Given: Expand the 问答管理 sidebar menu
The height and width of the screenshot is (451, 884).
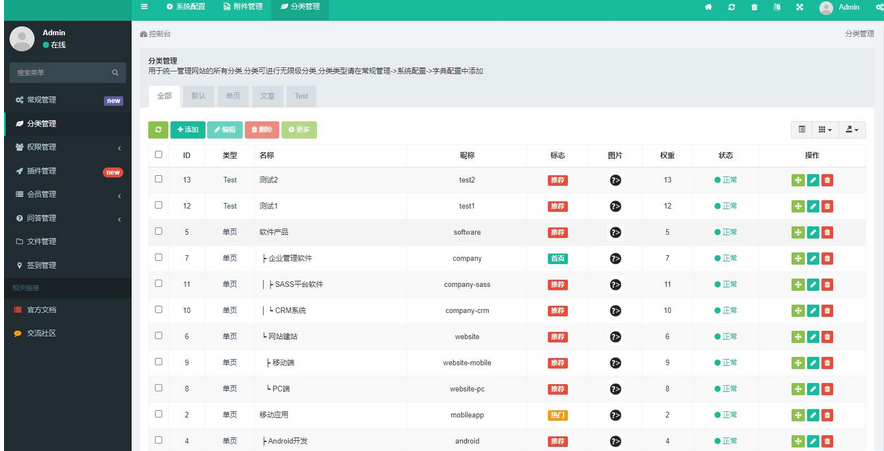Looking at the screenshot, I should click(68, 218).
